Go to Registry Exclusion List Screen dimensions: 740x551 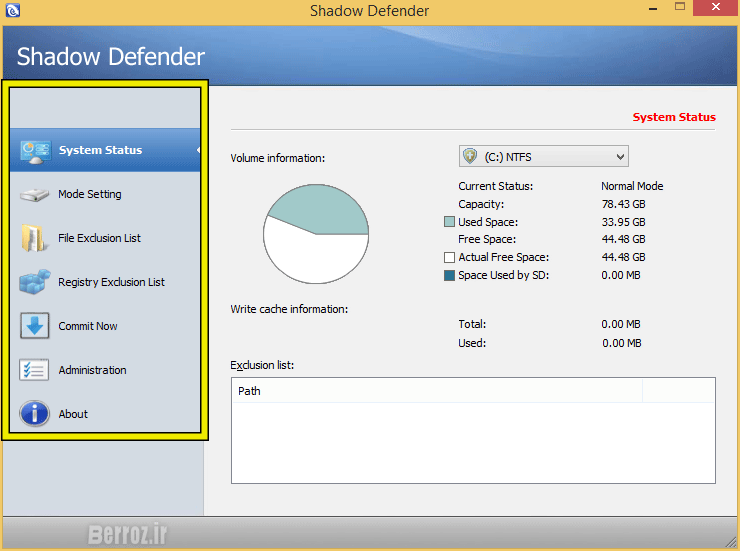click(x=111, y=282)
